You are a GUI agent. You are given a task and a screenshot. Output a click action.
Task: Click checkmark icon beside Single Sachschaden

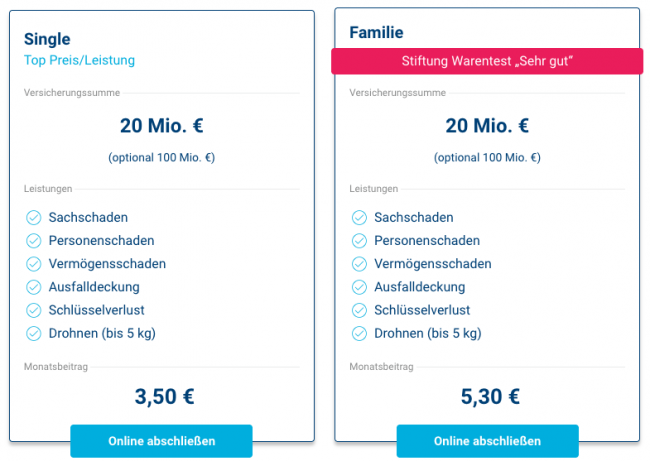pos(32,217)
